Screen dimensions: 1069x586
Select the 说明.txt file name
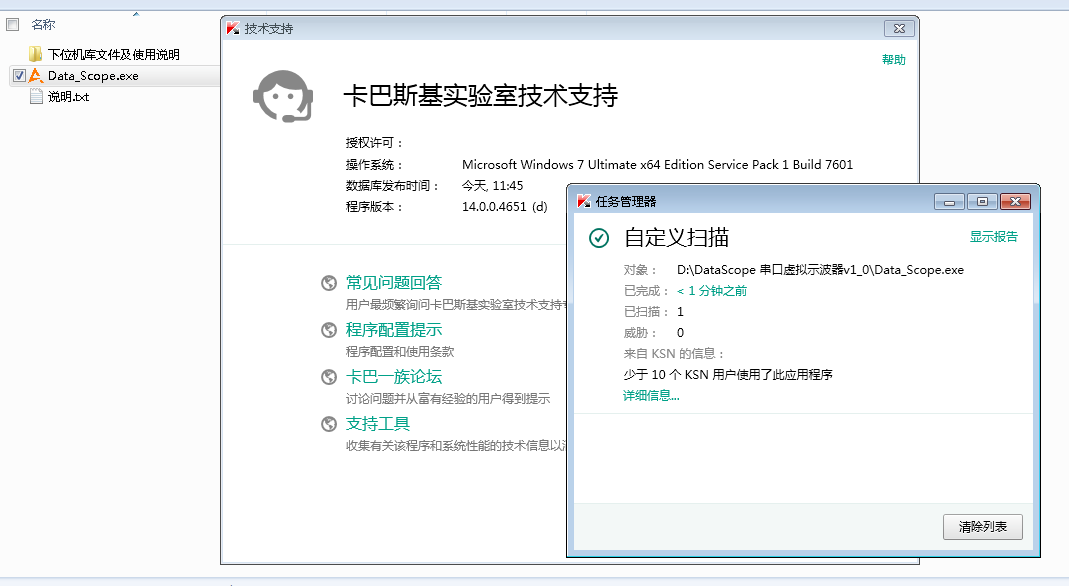pos(68,97)
